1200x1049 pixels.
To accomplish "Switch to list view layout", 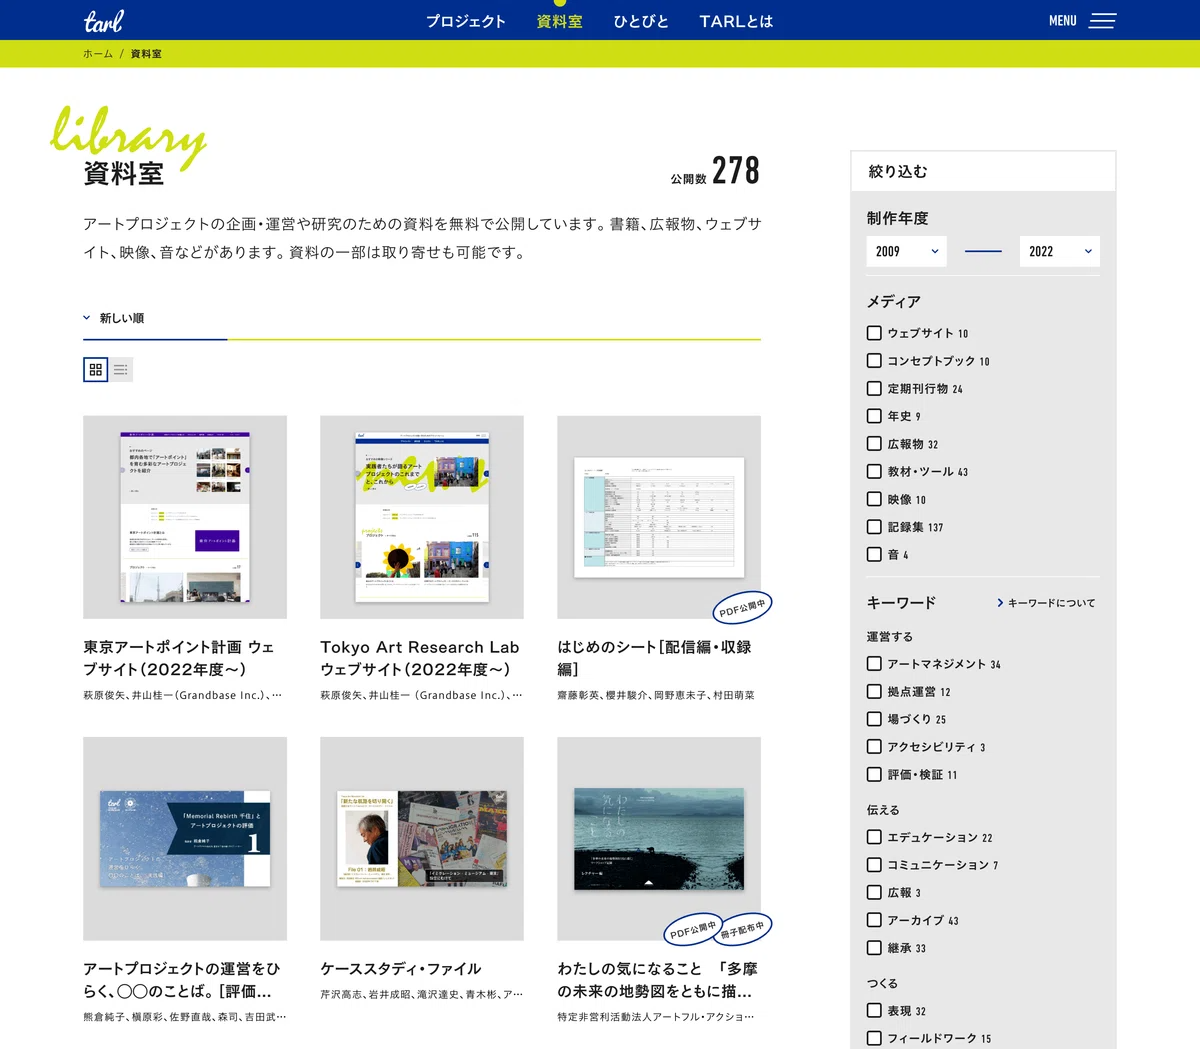I will (121, 370).
